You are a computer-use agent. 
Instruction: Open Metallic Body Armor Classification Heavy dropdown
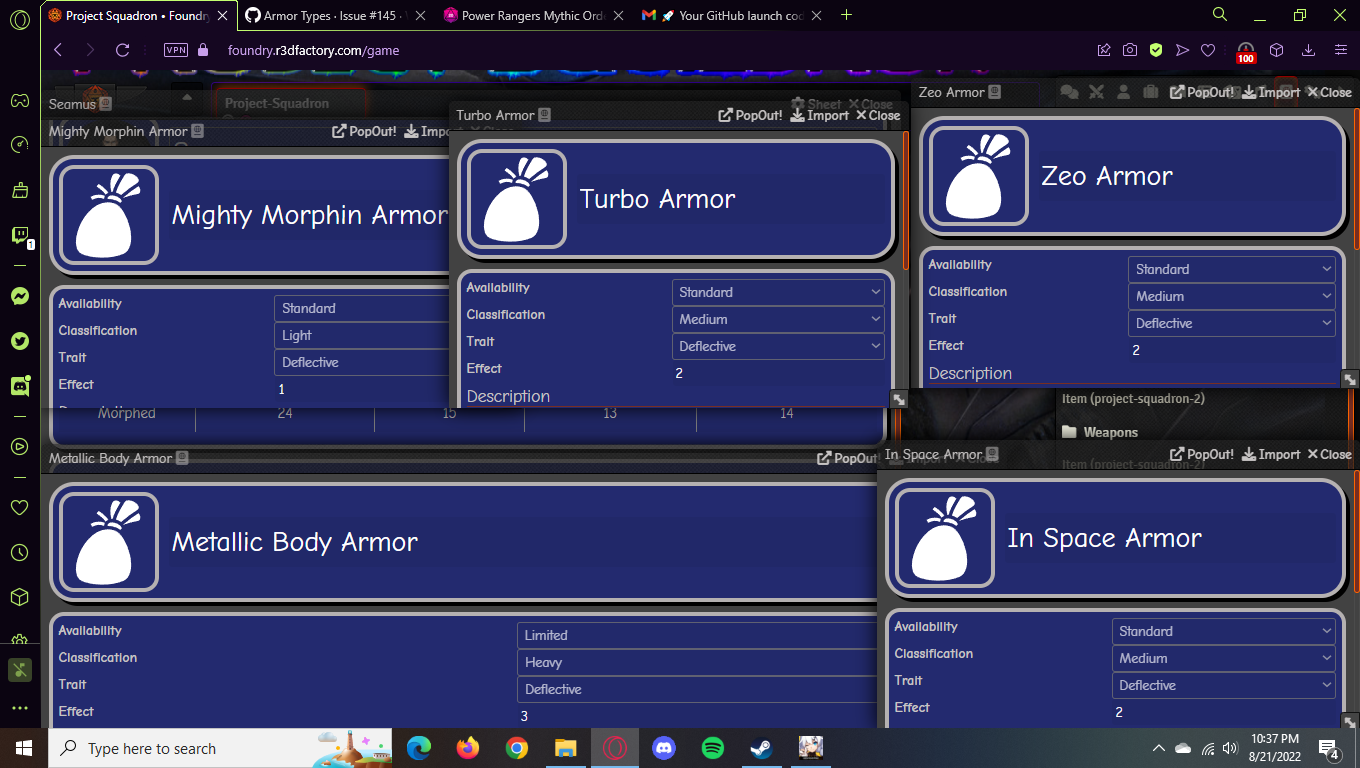[x=697, y=662]
